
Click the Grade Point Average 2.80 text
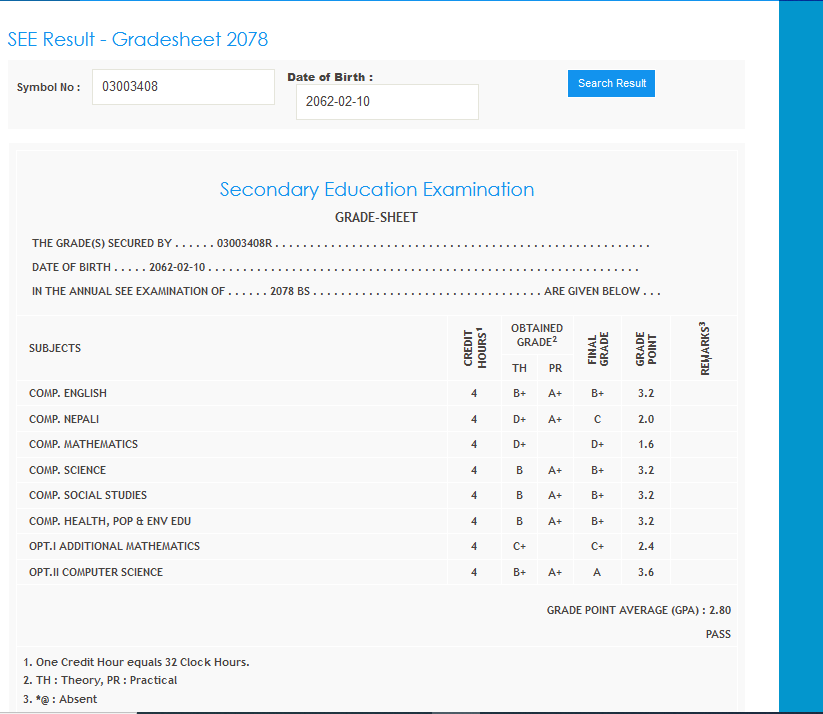638,610
